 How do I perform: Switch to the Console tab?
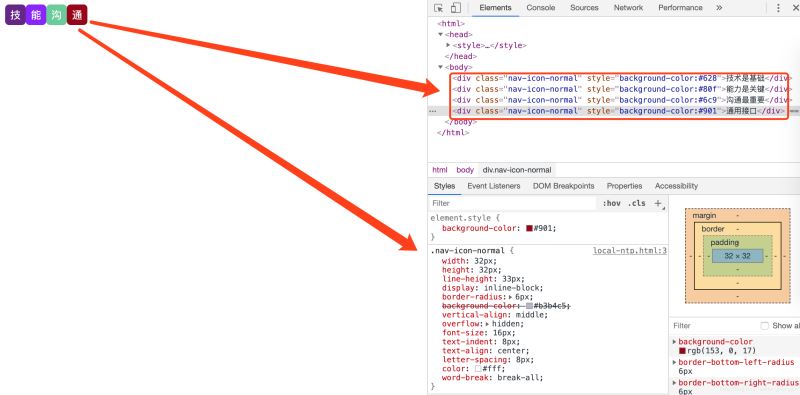[541, 8]
